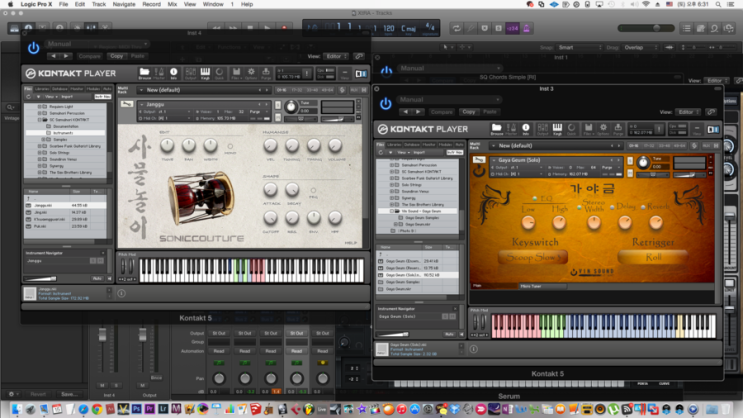Open the Navigate menu in menu bar
Image resolution: width=743 pixels, height=418 pixels.
tap(123, 5)
